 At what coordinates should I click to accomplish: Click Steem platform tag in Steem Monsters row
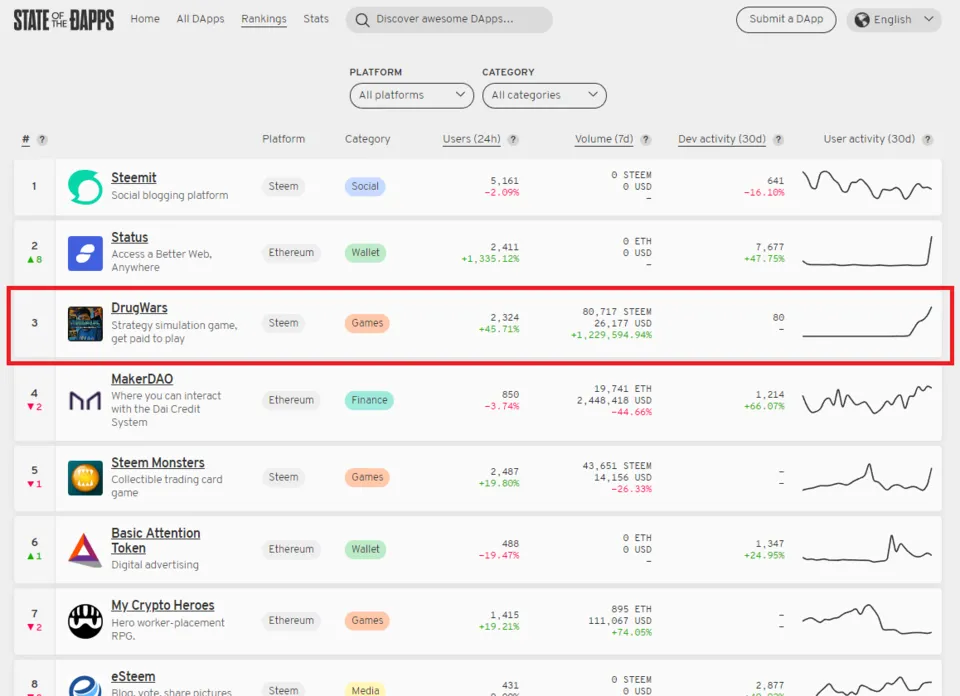[283, 477]
